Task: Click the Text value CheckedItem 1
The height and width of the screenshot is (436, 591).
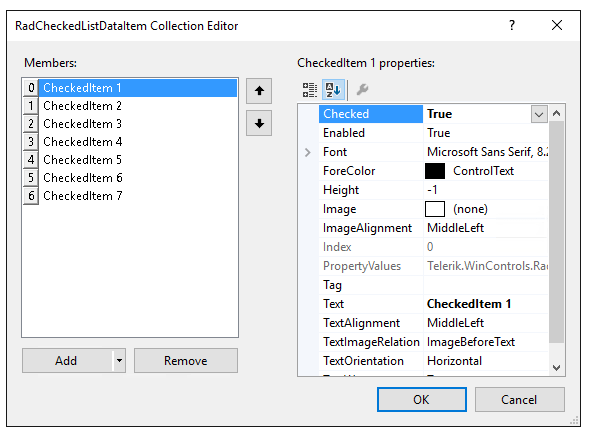Action: pyautogui.click(x=469, y=304)
